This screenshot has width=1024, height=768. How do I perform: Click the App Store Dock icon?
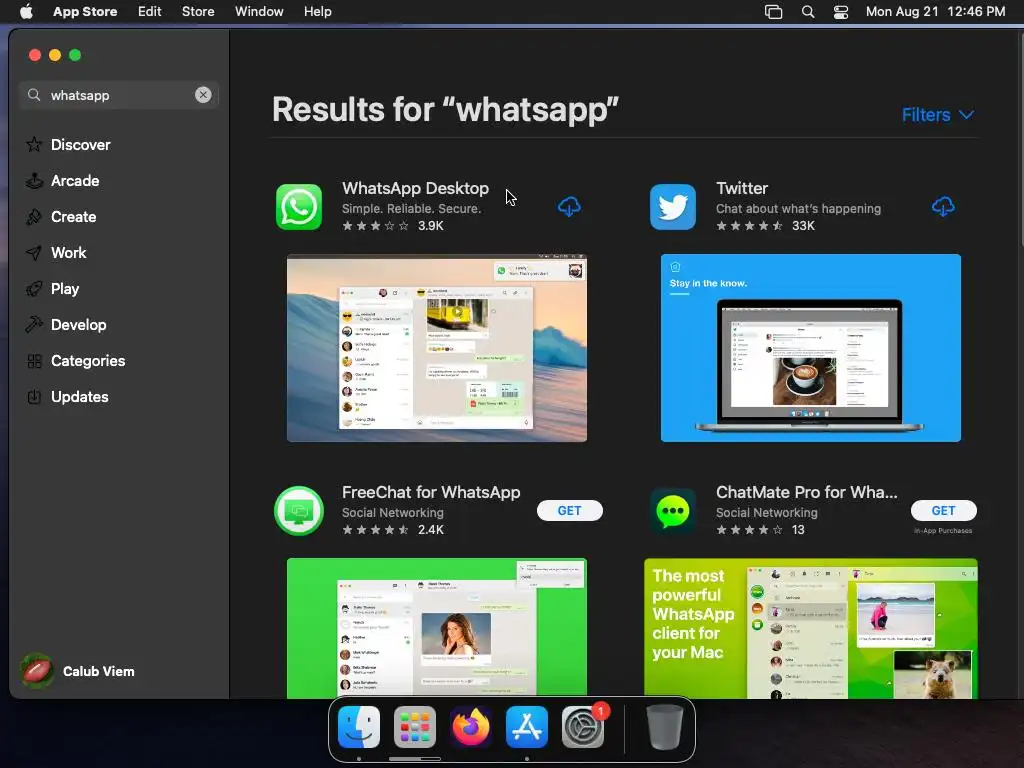(527, 727)
